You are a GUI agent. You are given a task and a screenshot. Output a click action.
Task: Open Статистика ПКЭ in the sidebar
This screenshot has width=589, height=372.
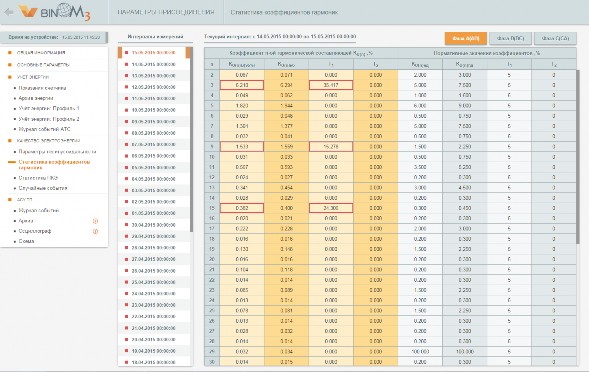pos(38,178)
